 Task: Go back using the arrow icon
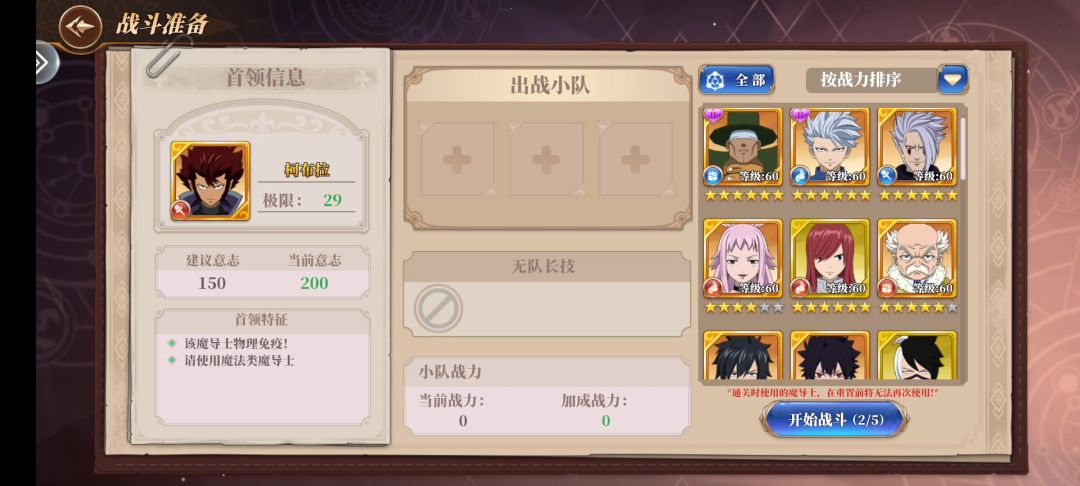[x=80, y=27]
